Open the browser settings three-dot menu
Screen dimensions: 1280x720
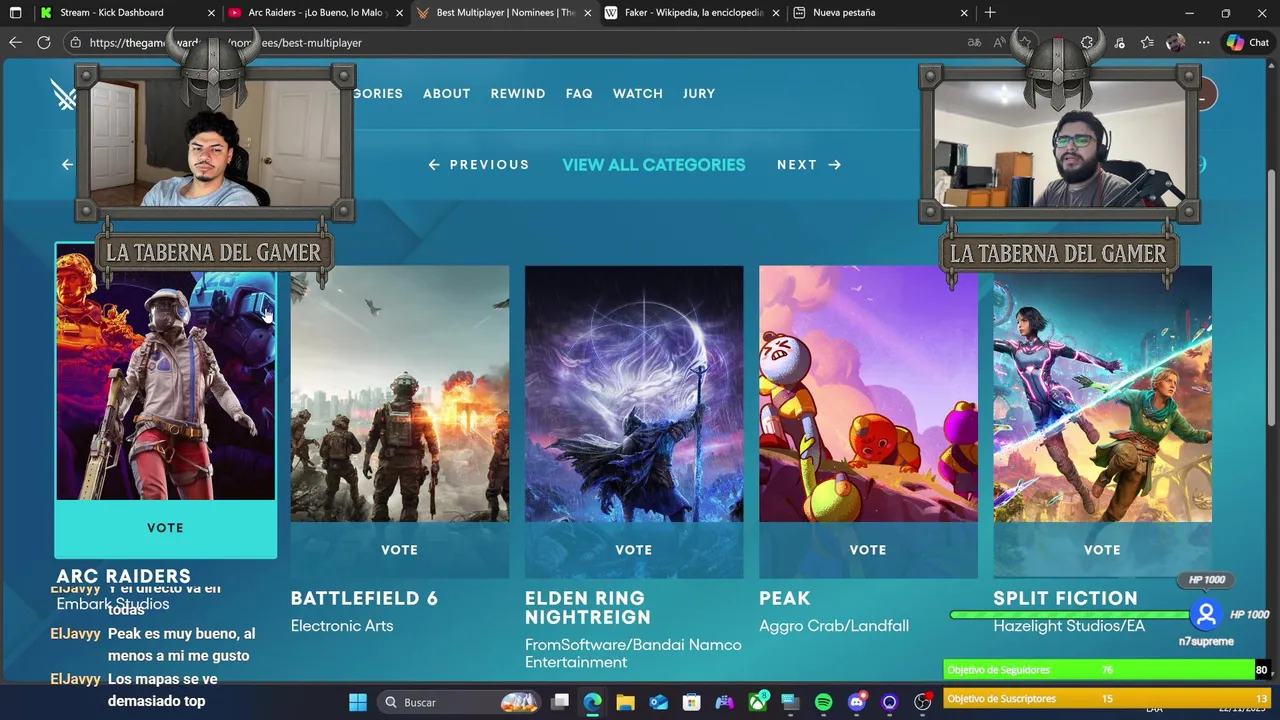click(x=1204, y=42)
